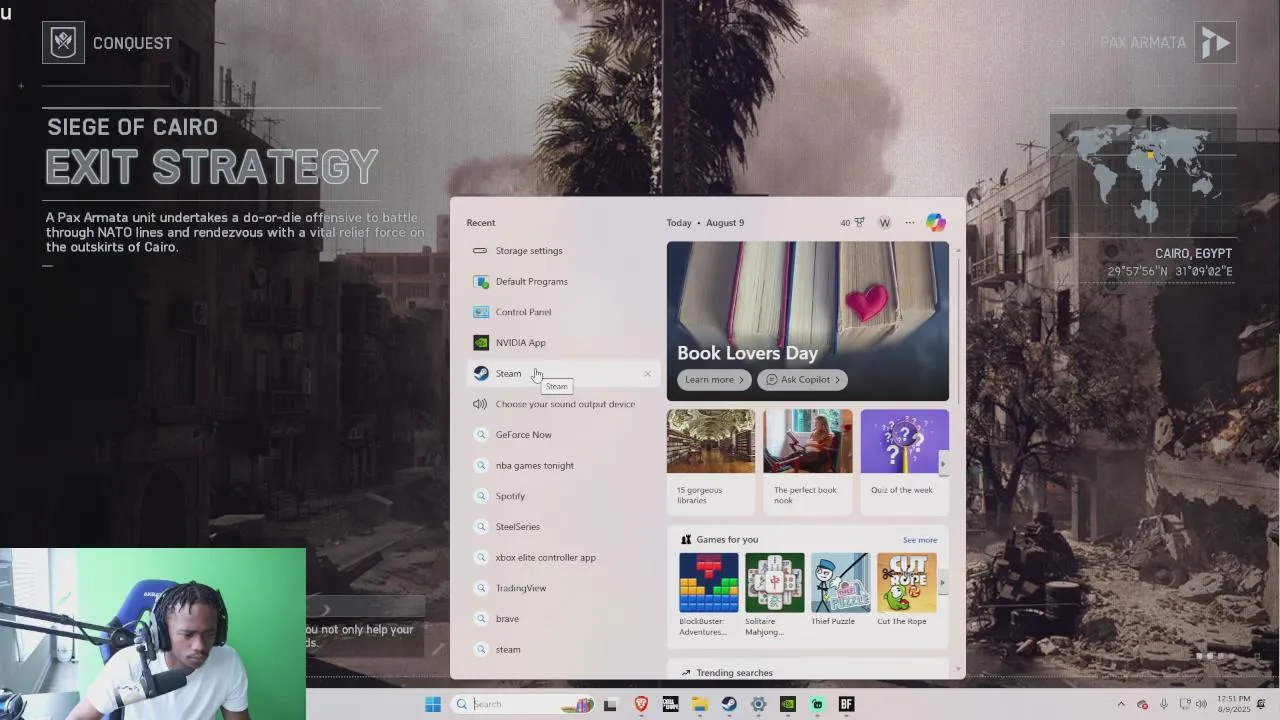Open Microsoft Rewards points (40)
Image resolution: width=1280 pixels, height=720 pixels.
[852, 223]
